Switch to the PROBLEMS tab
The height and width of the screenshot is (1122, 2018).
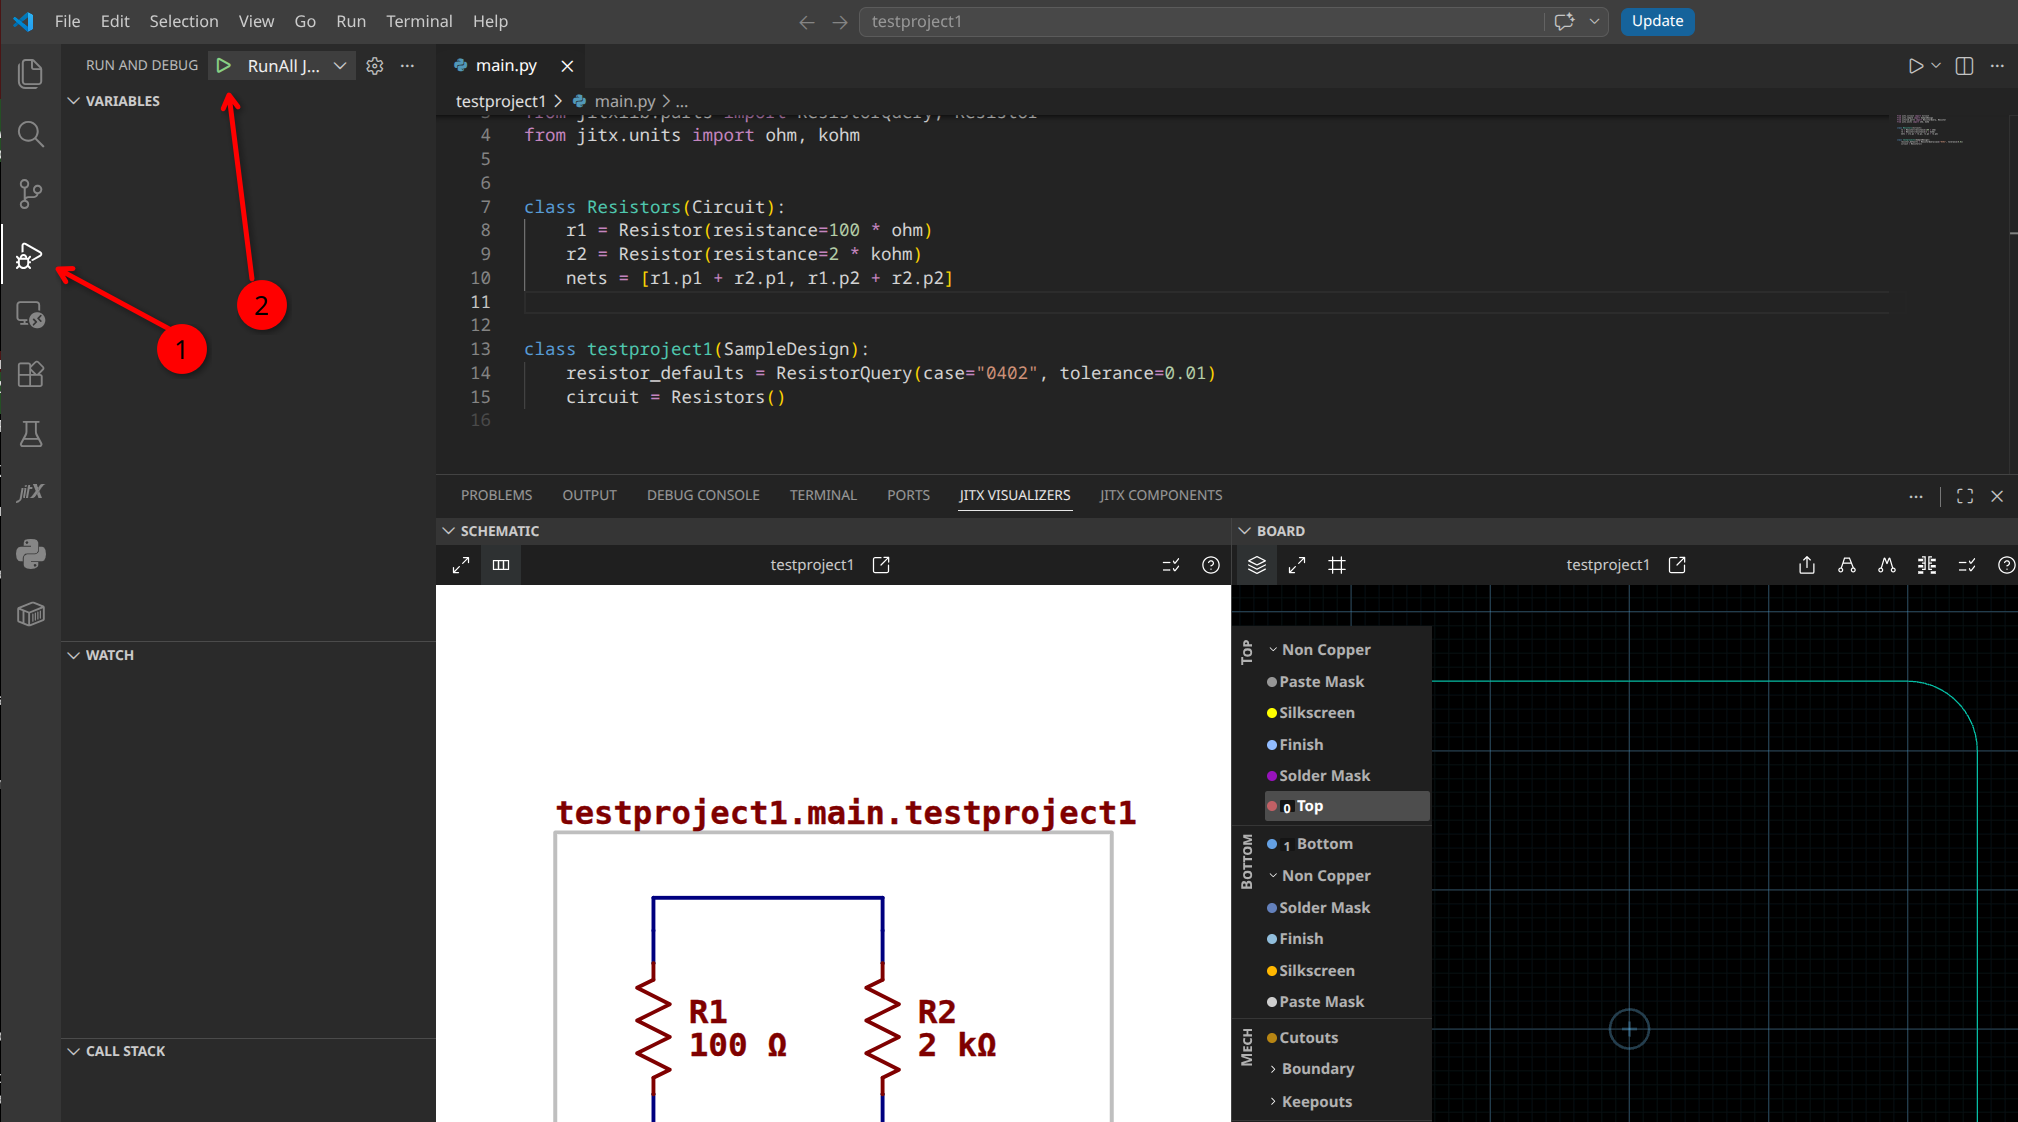[496, 495]
